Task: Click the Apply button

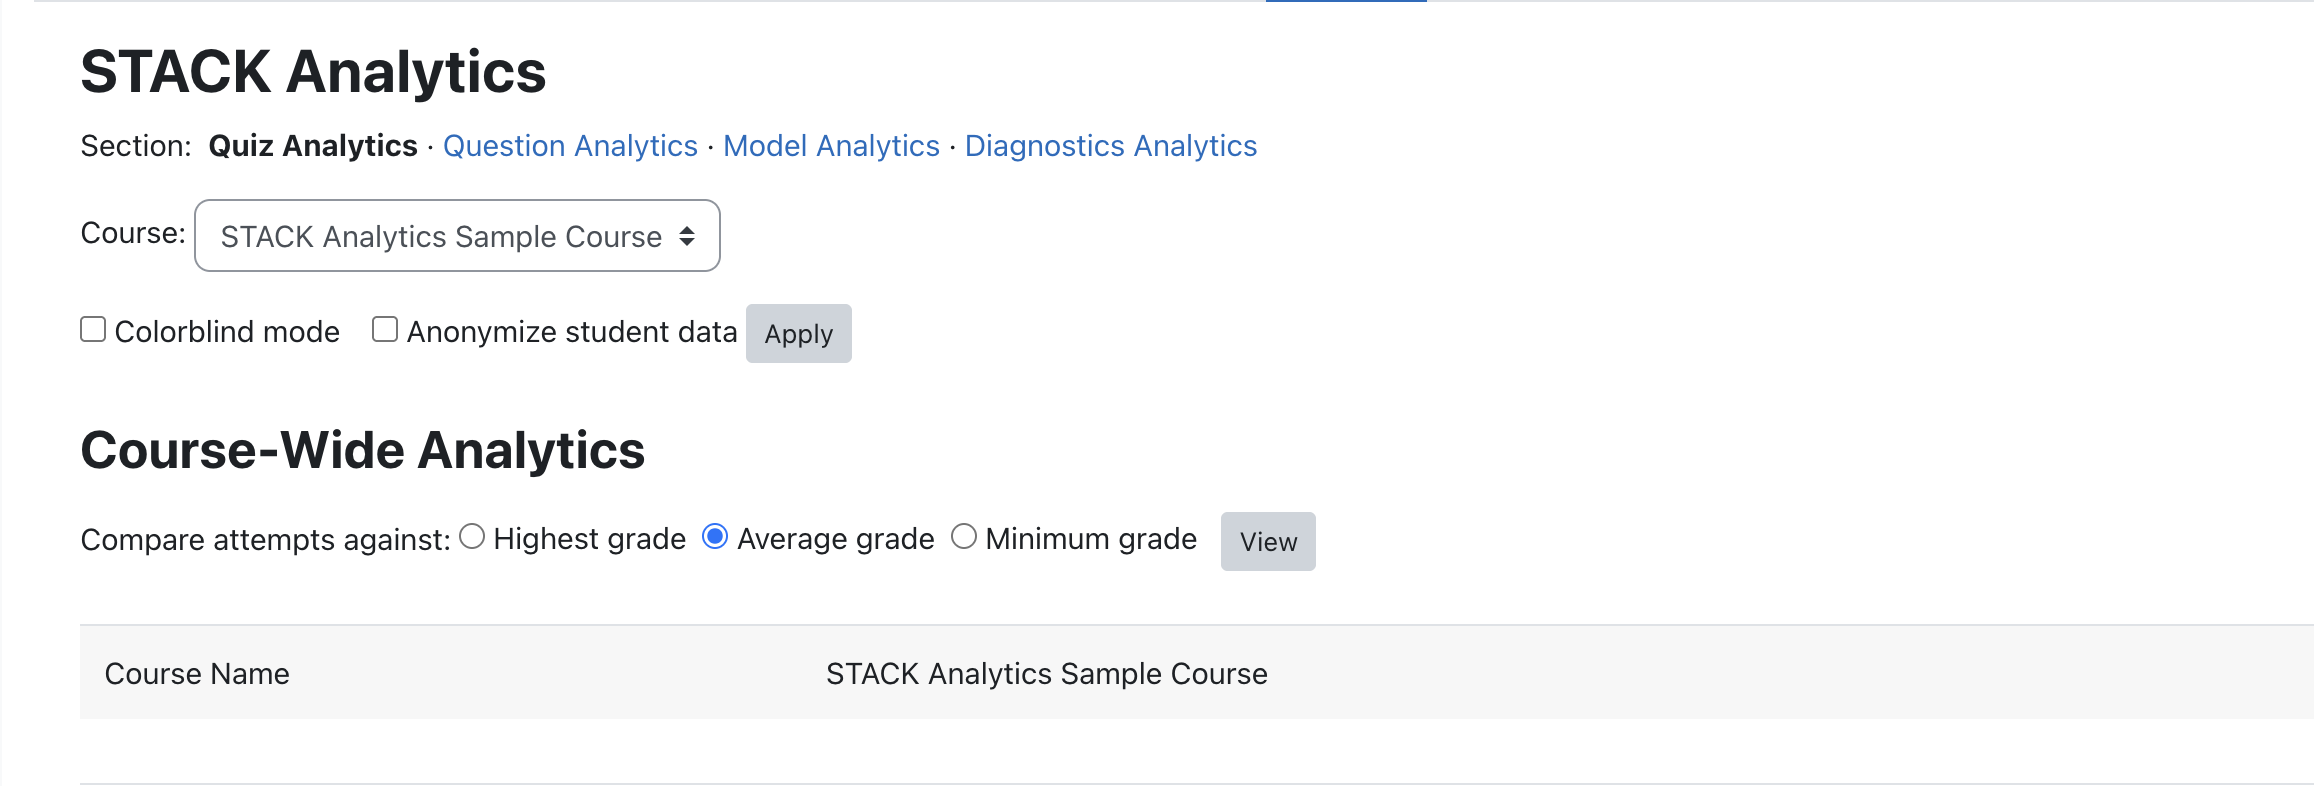Action: 798,334
